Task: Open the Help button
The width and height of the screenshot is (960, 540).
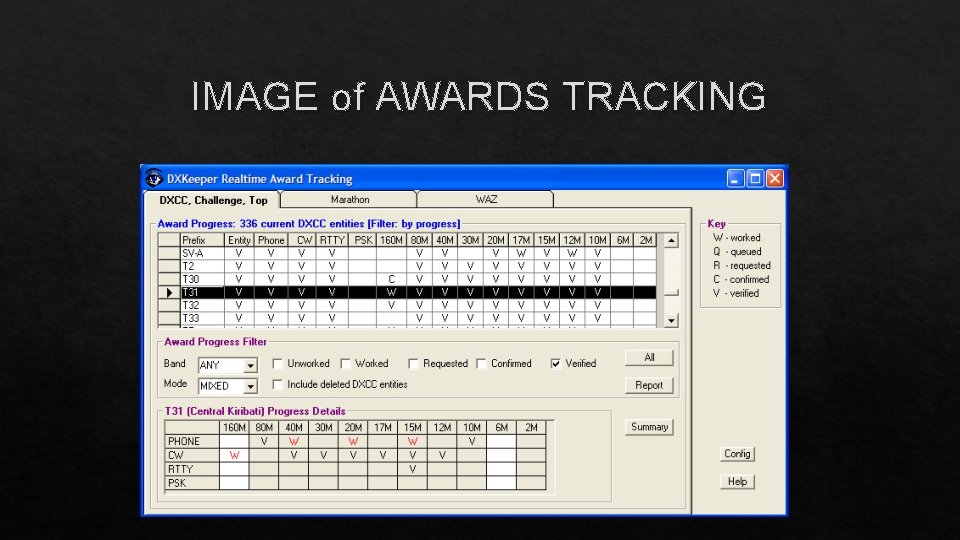Action: pyautogui.click(x=737, y=482)
